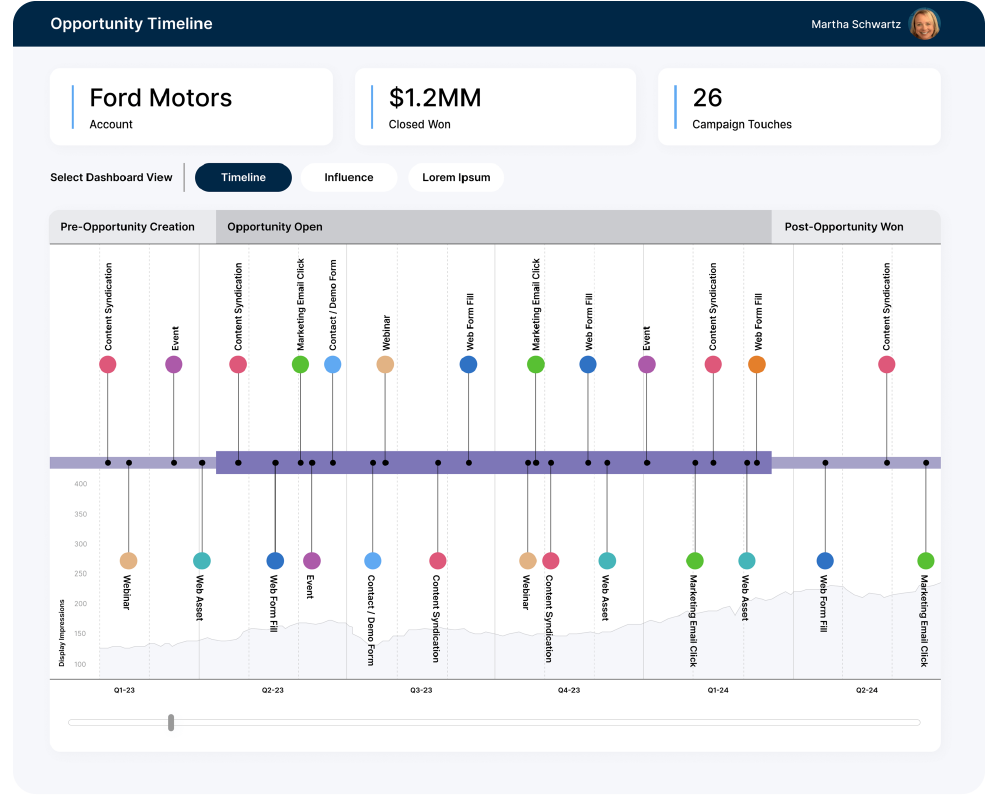Click the Q4-23 axis label
This screenshot has width=999, height=795.
point(569,690)
